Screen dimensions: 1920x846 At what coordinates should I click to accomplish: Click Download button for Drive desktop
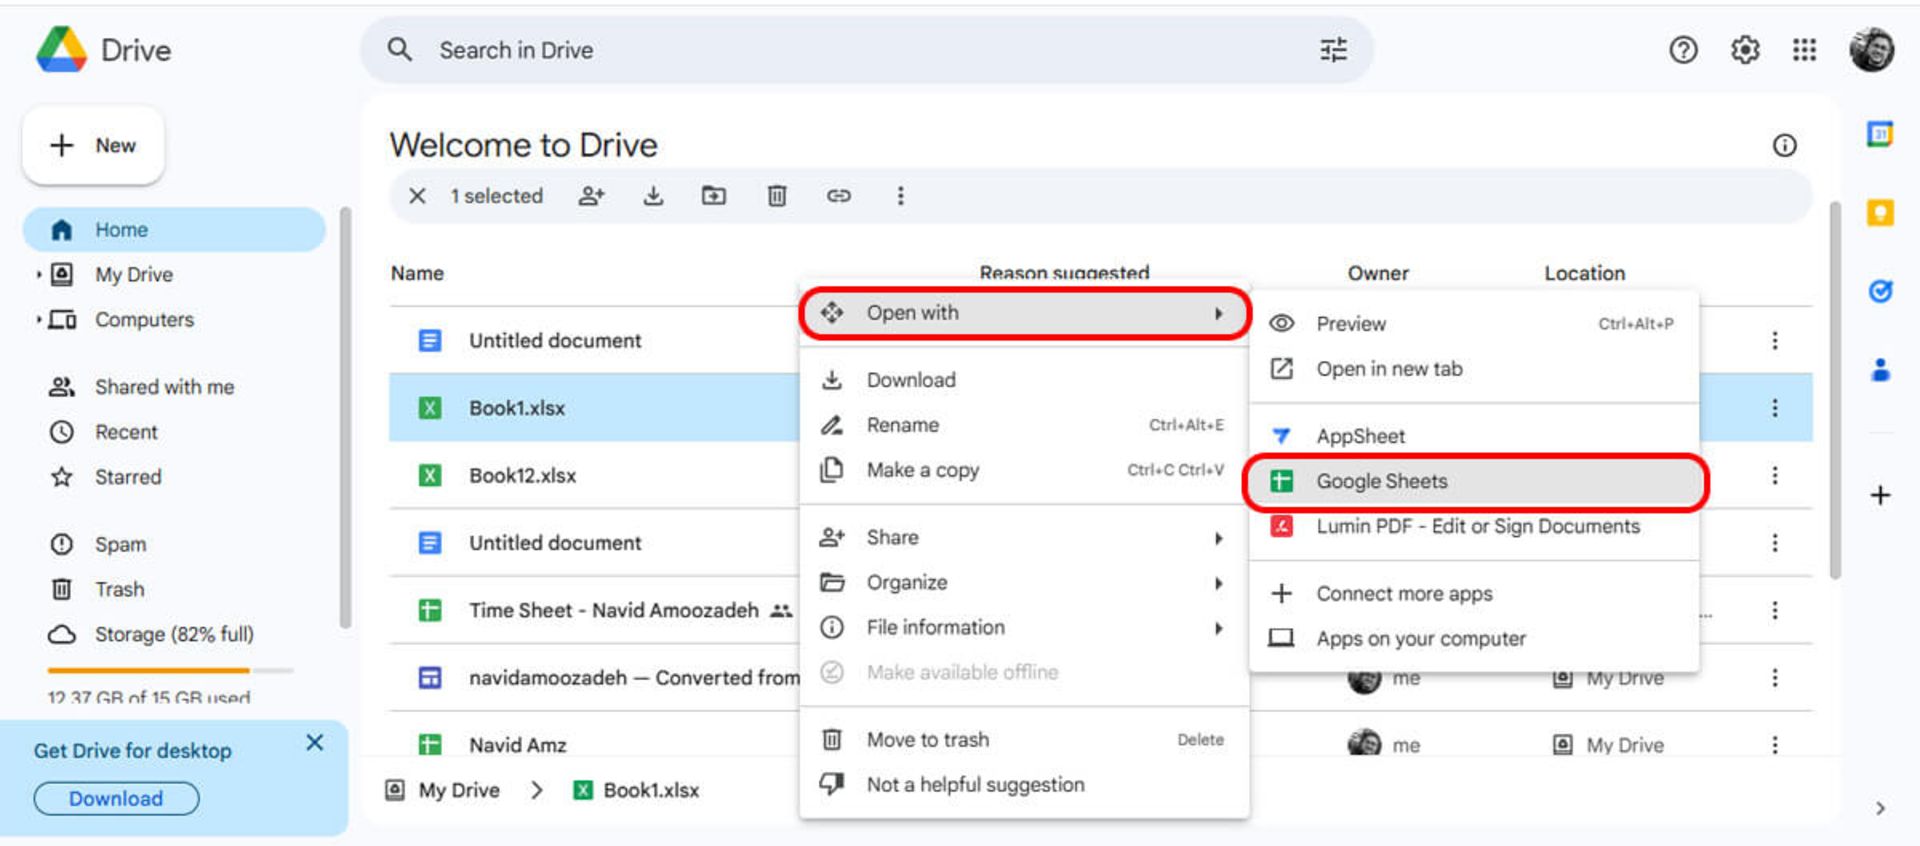click(x=116, y=799)
